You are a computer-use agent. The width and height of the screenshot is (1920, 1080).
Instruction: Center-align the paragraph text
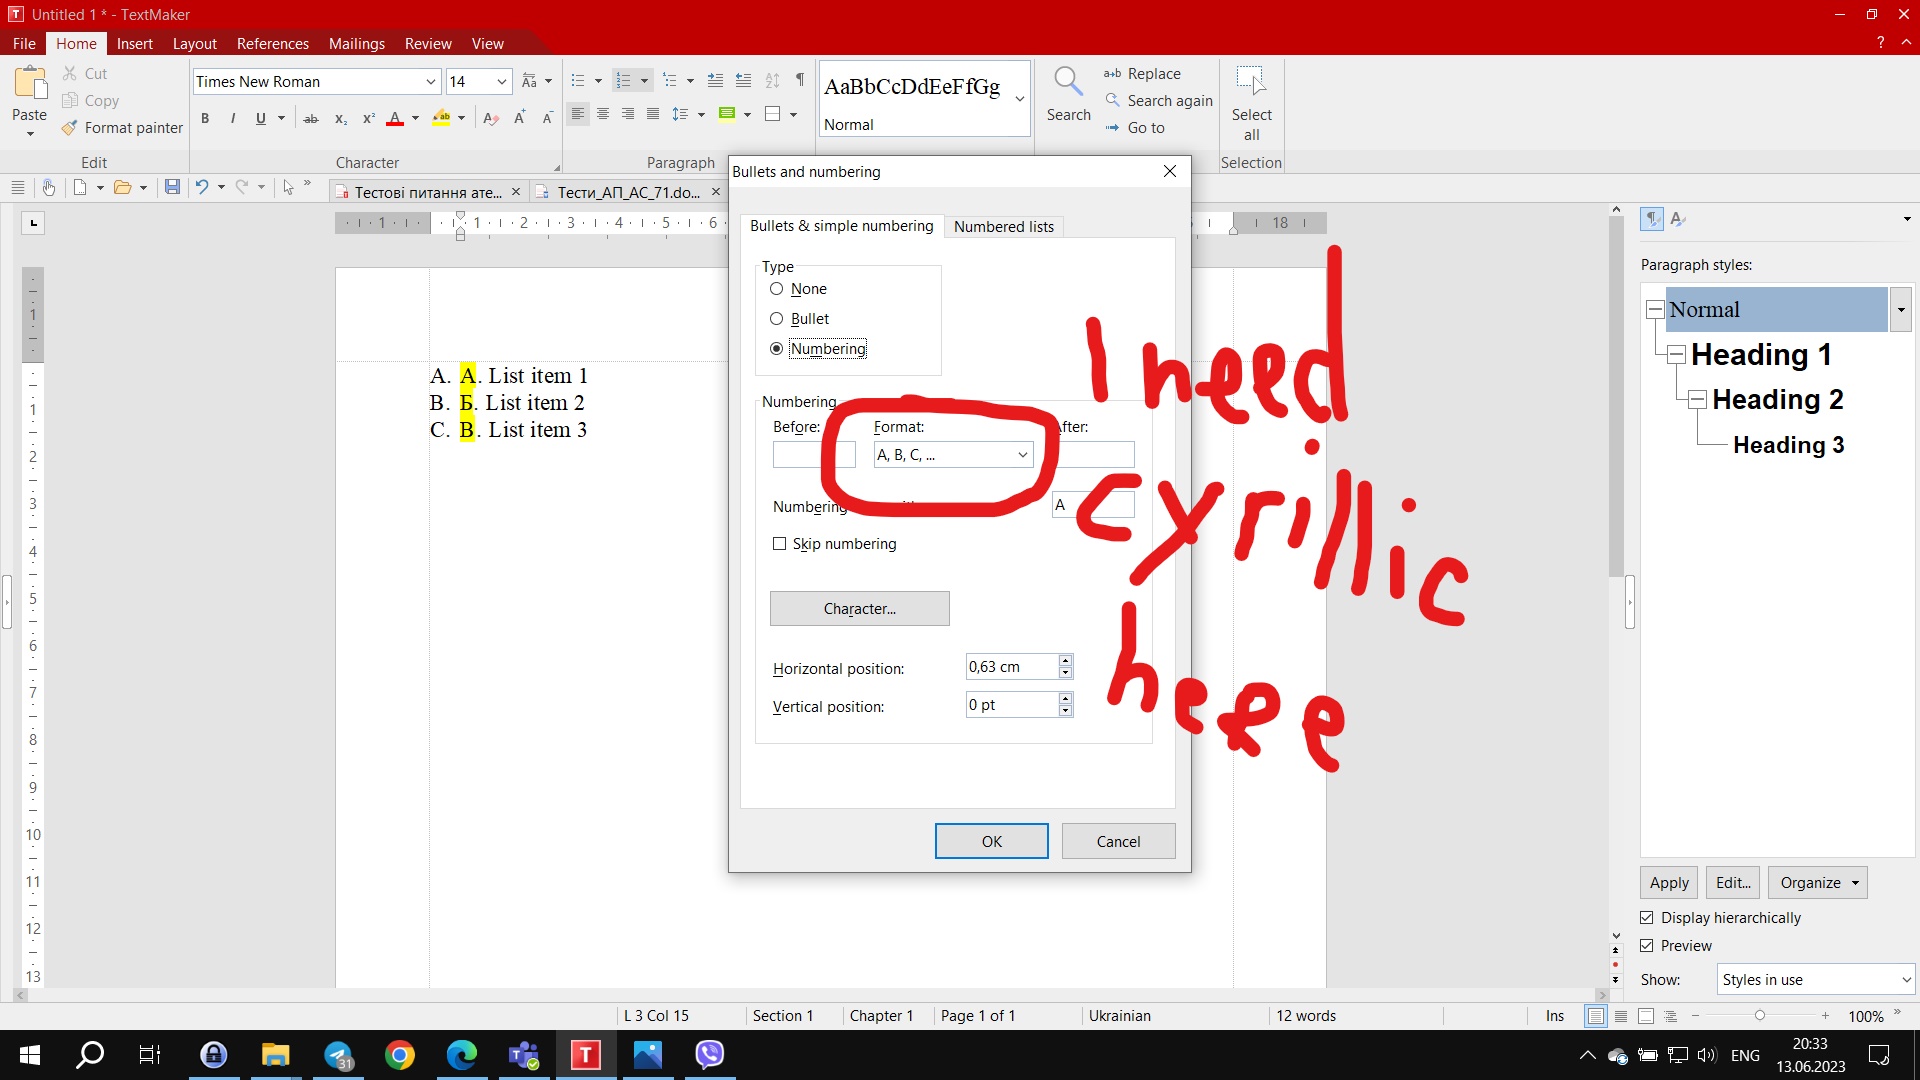[603, 114]
